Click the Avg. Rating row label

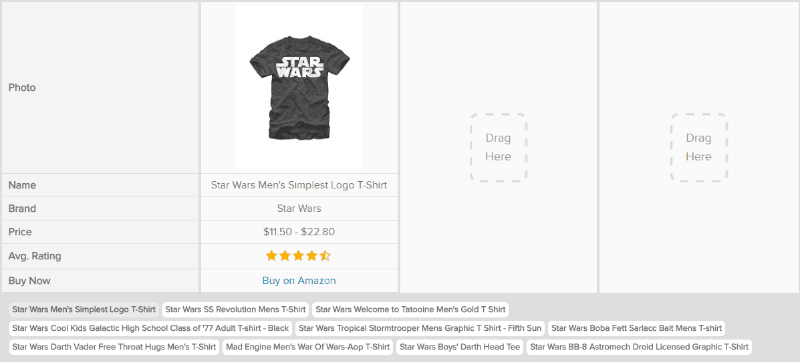click(35, 256)
